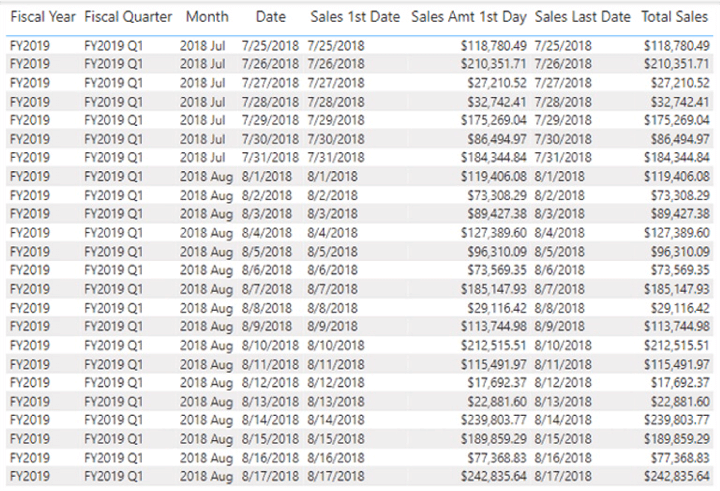Click the Date column header
The image size is (720, 491).
pyautogui.click(x=270, y=17)
